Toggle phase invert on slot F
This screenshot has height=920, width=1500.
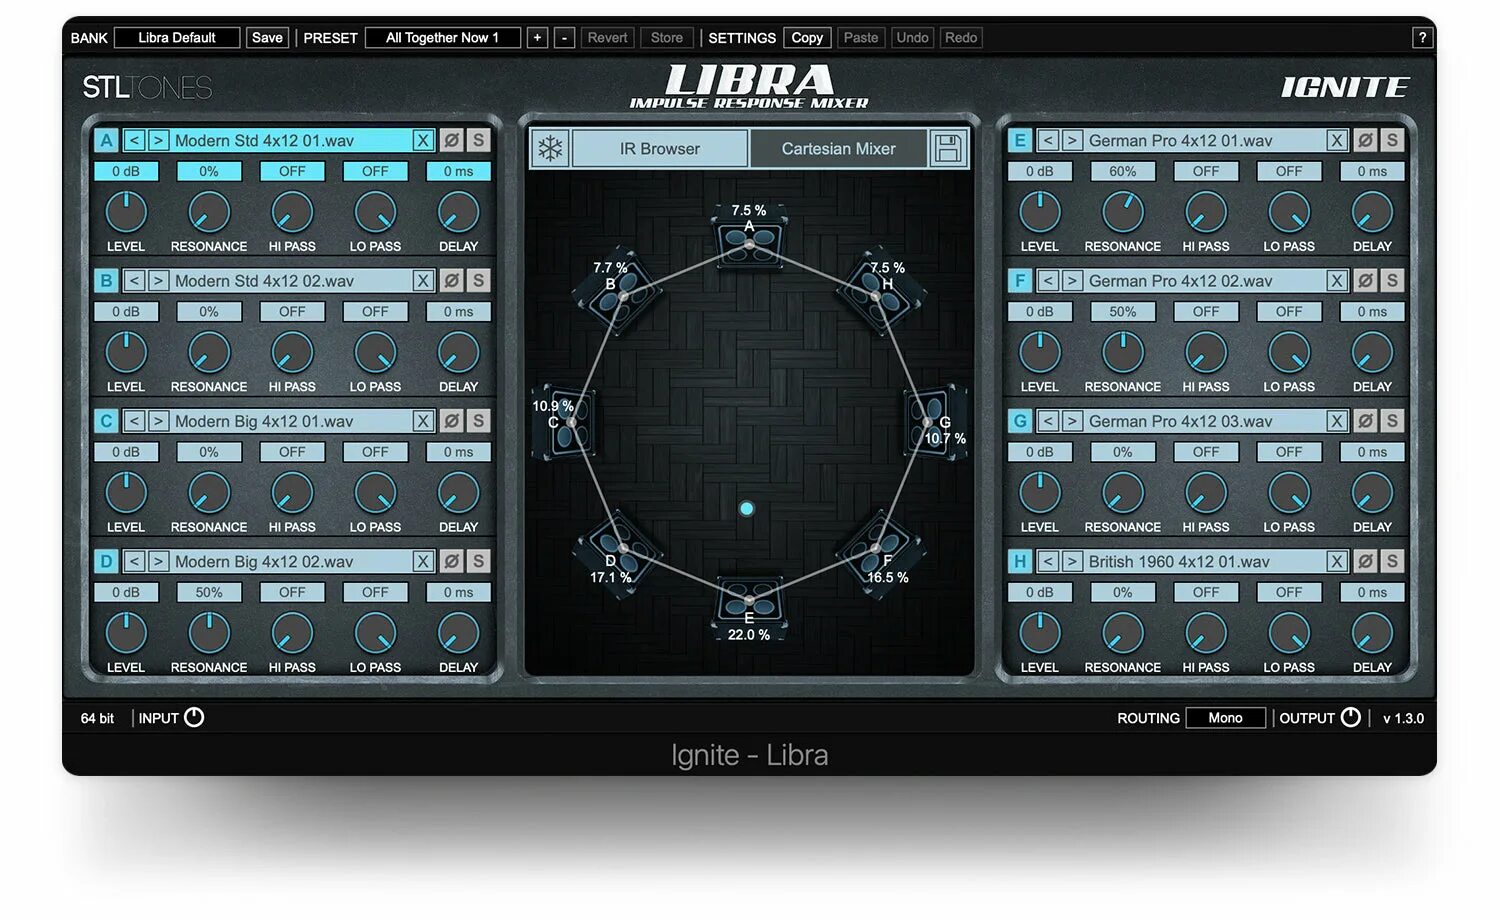click(1365, 281)
